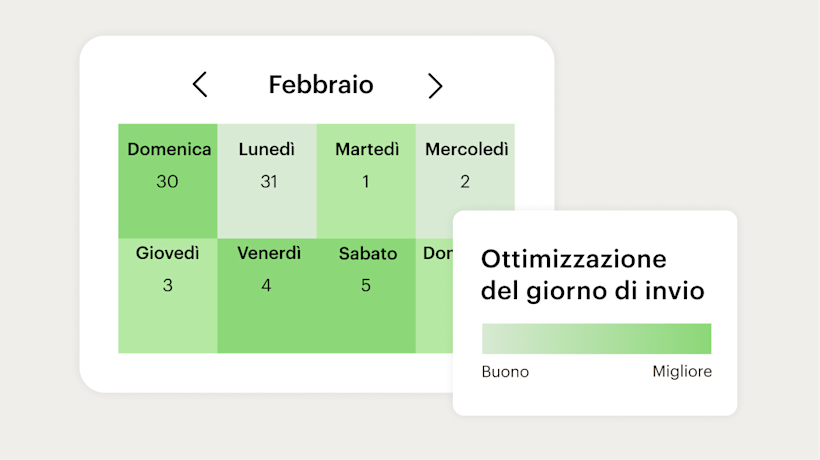The width and height of the screenshot is (820, 460).
Task: Select the Martedì 1 calendar cell
Action: pos(366,181)
